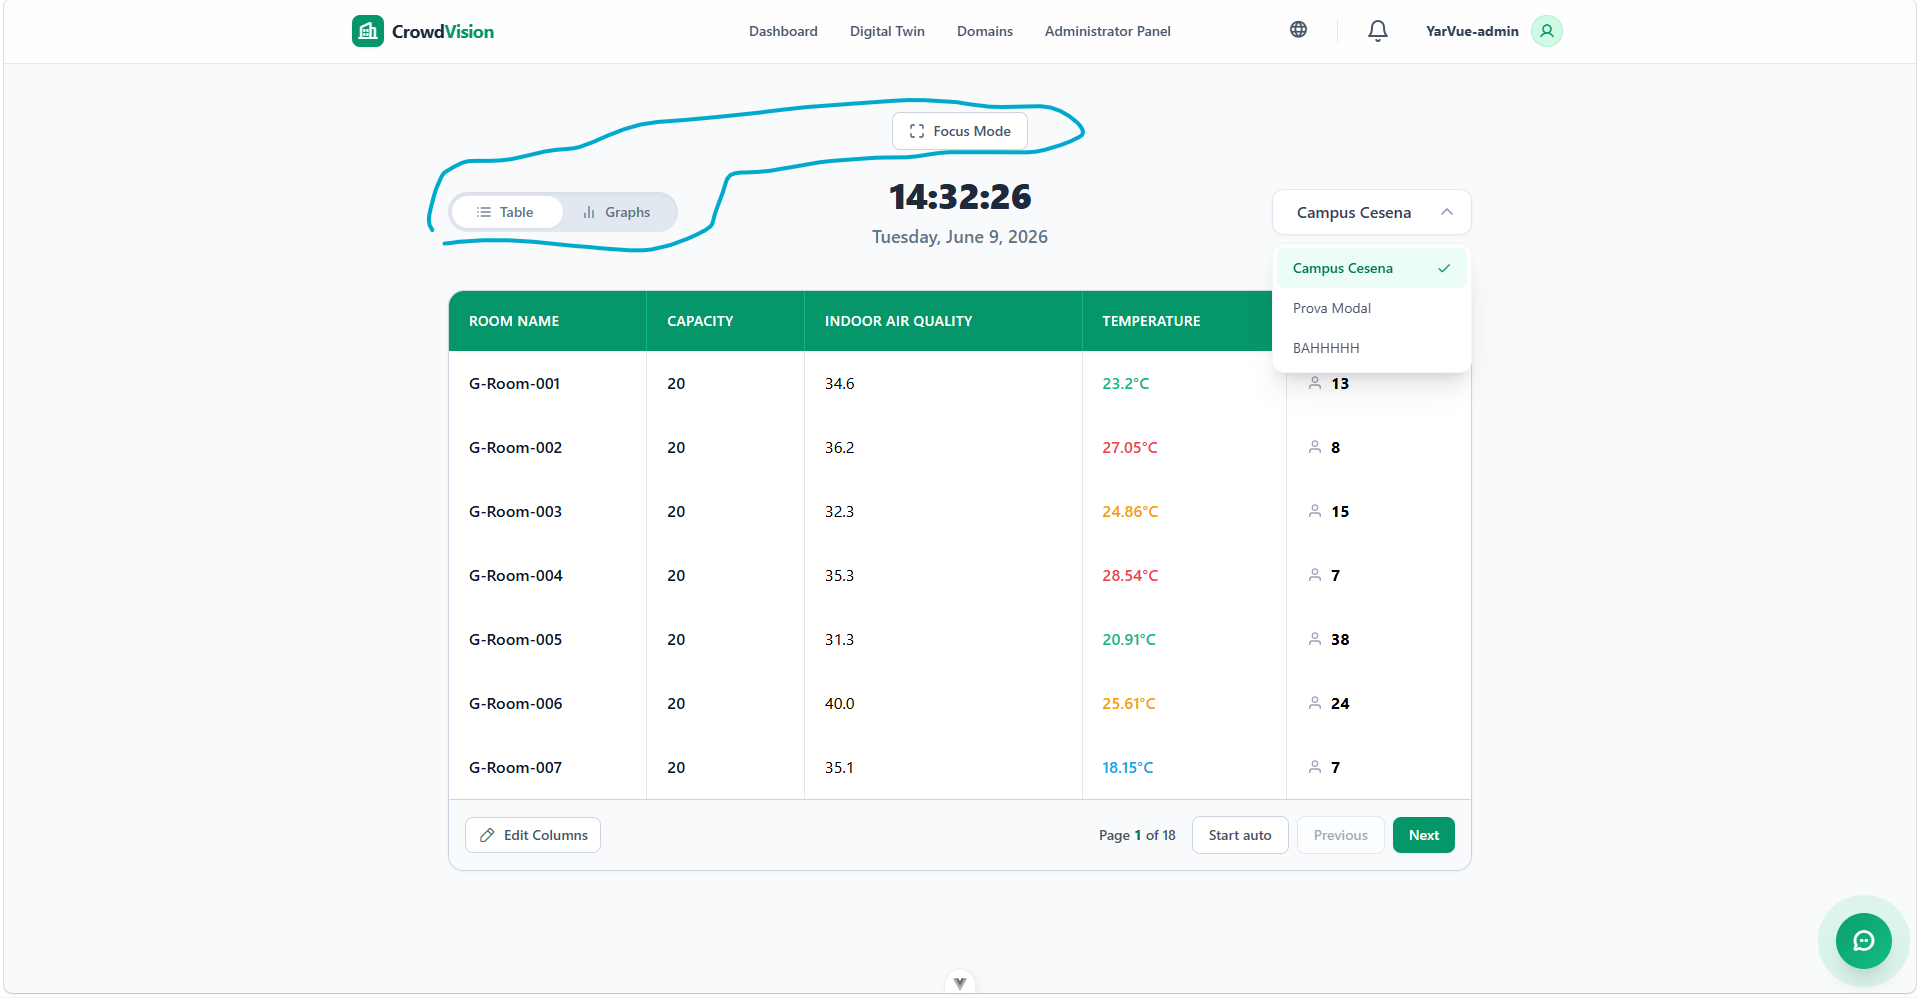Switch to Graphs view toggle

(617, 212)
